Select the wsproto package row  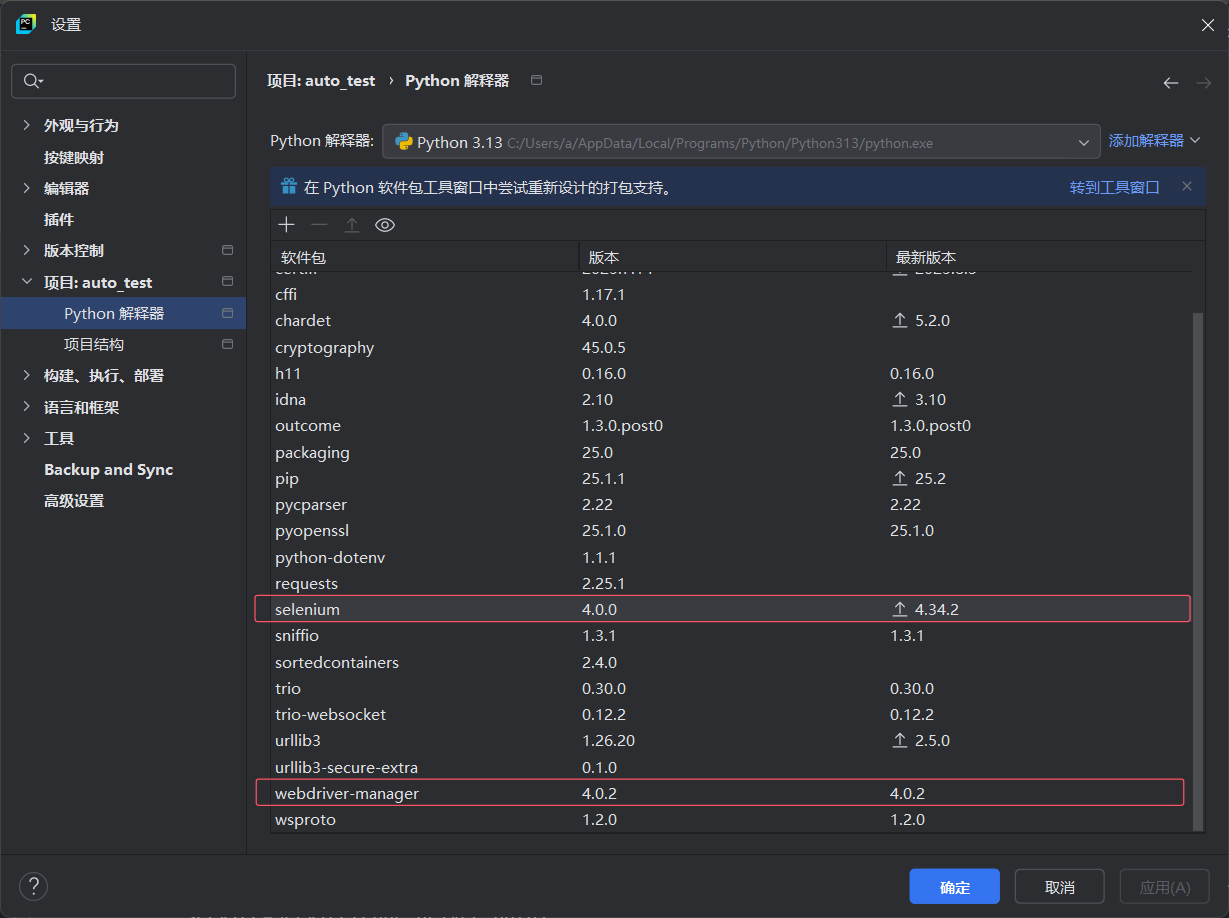(731, 819)
